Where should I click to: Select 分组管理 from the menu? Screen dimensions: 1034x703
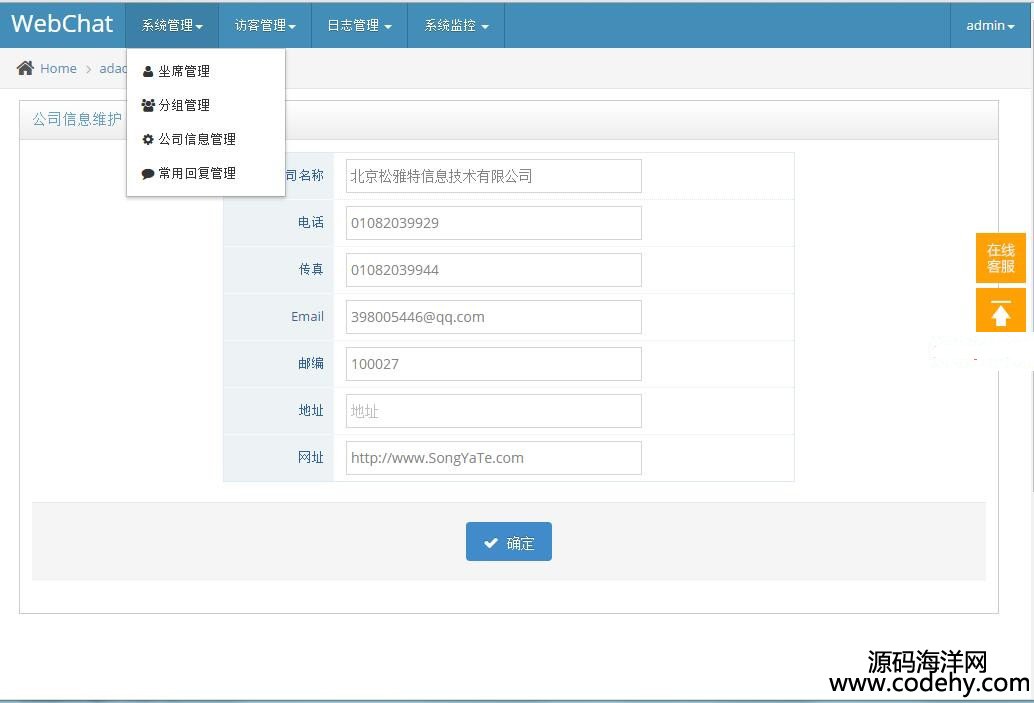pos(184,106)
